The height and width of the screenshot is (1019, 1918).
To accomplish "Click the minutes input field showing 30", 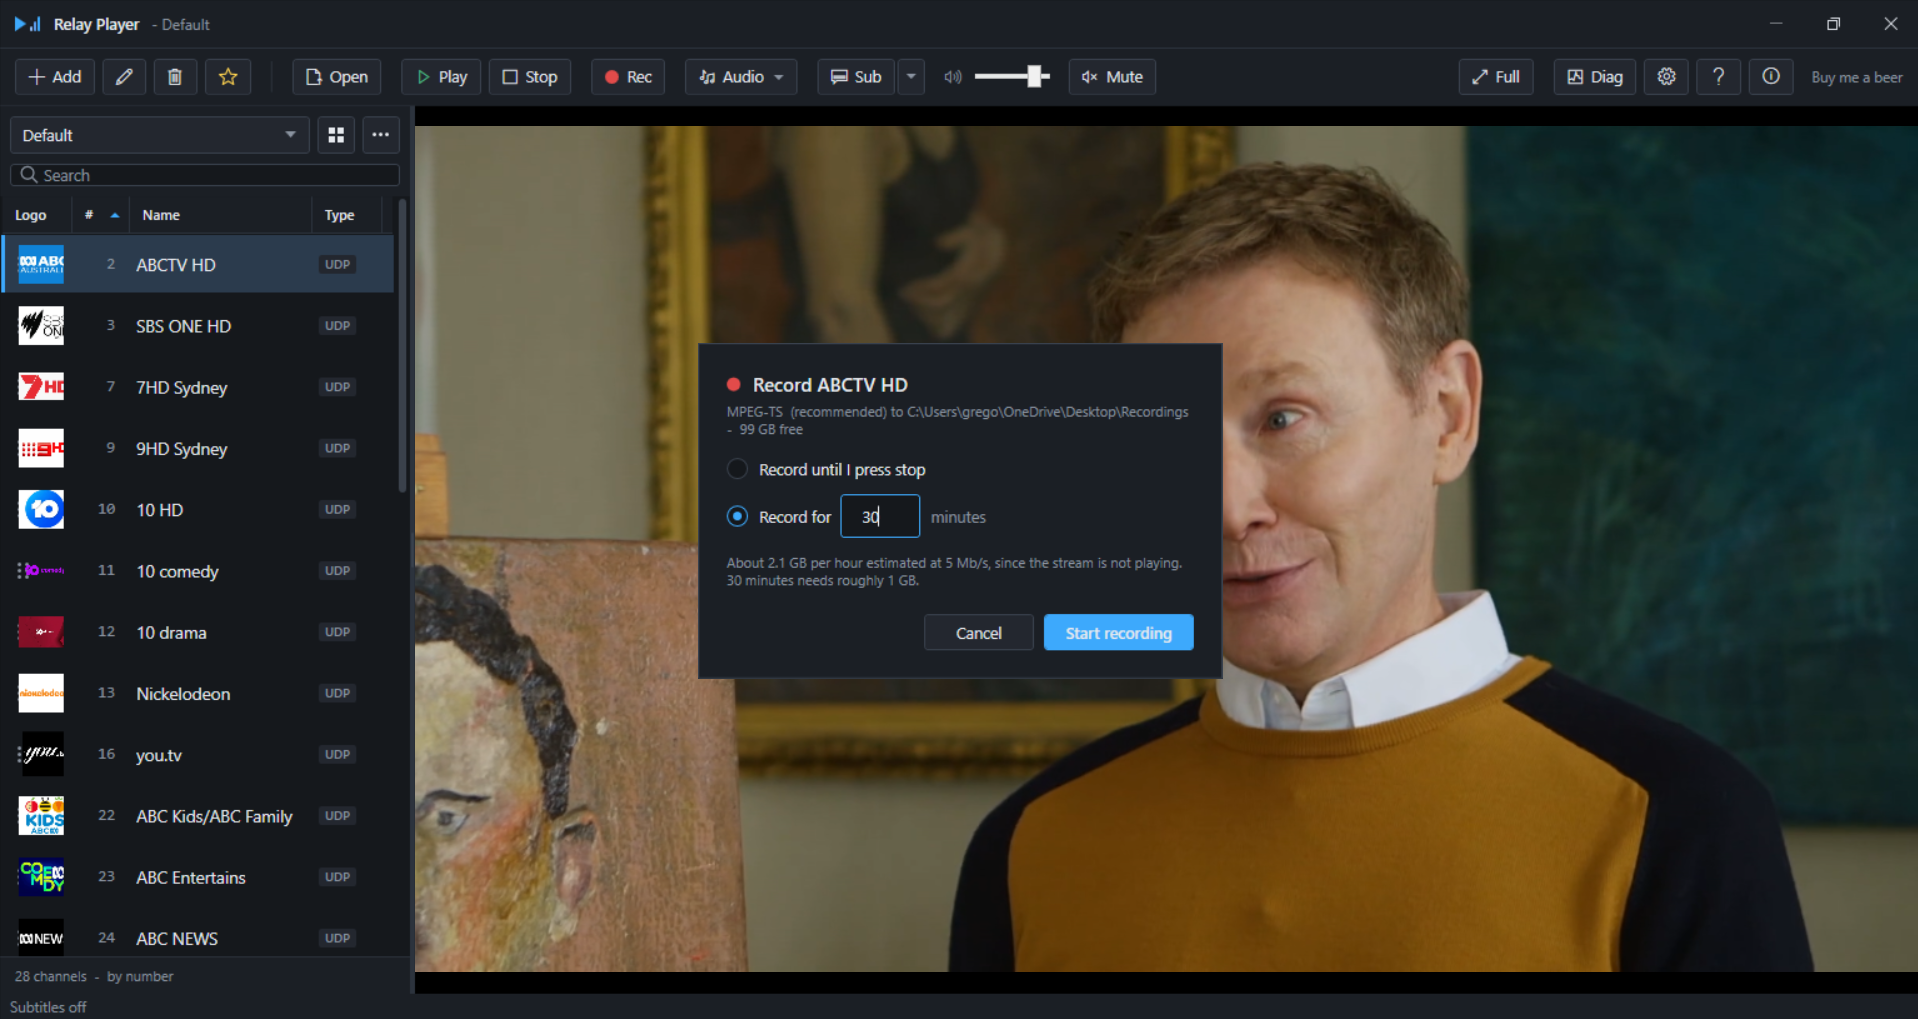I will [880, 516].
